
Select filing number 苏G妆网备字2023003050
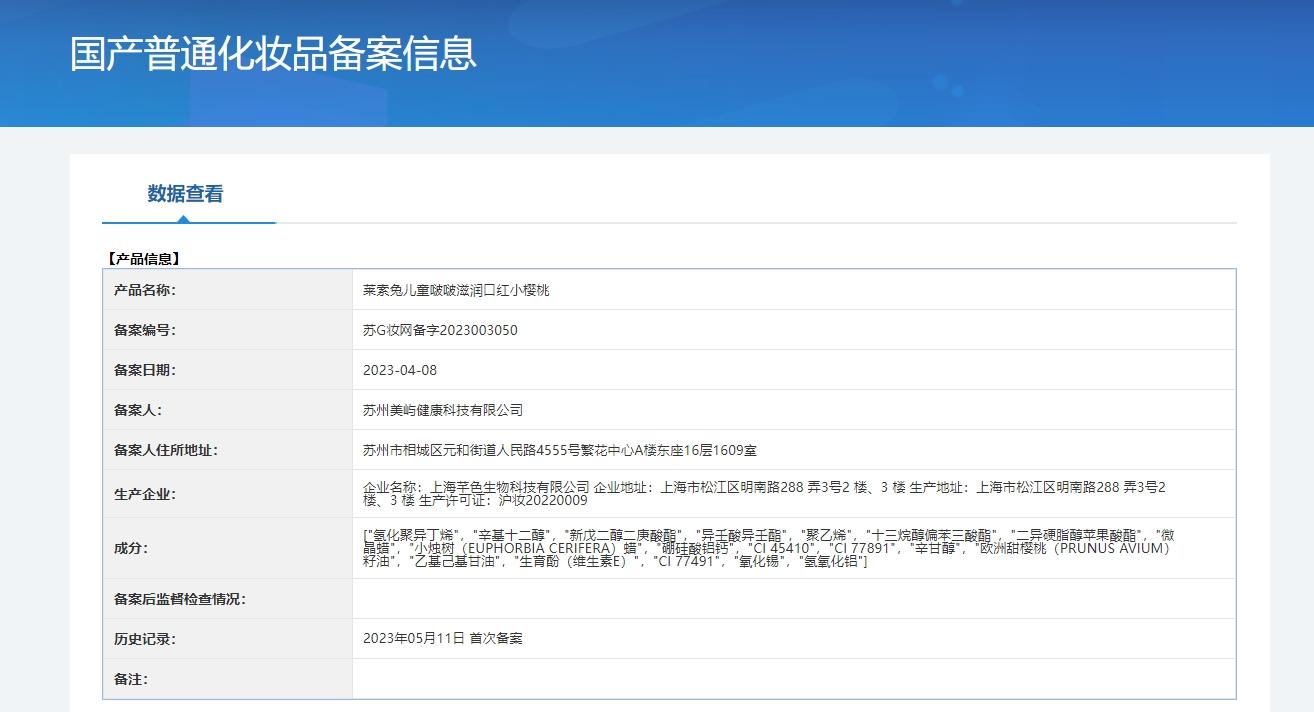440,330
